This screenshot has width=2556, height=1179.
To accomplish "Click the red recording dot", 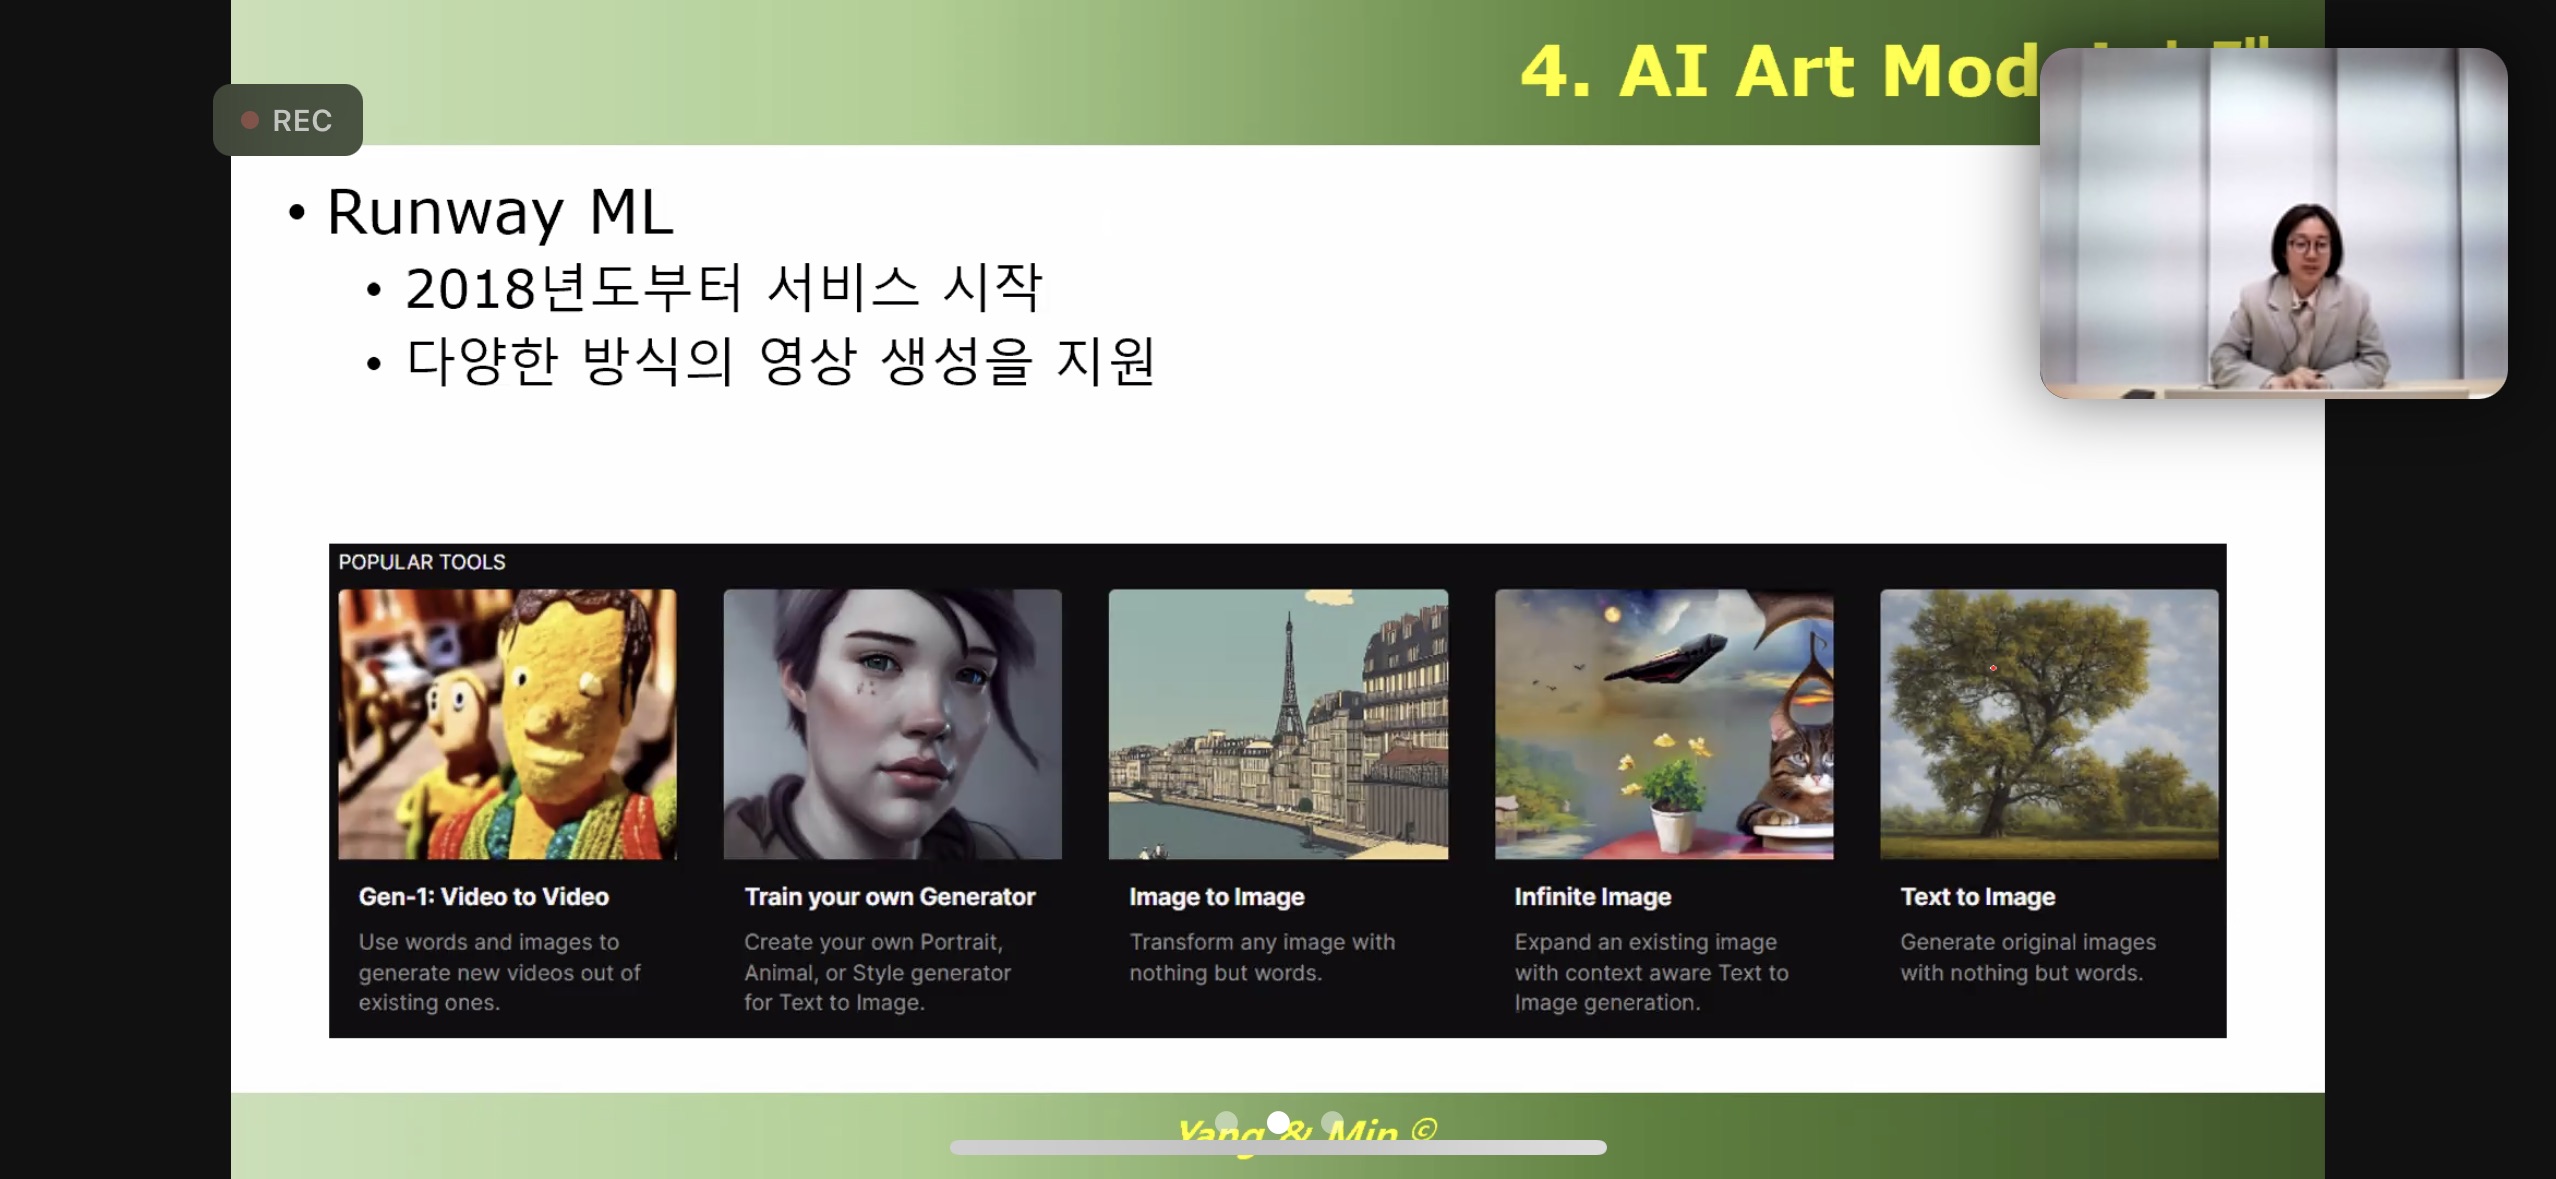I will pos(250,120).
